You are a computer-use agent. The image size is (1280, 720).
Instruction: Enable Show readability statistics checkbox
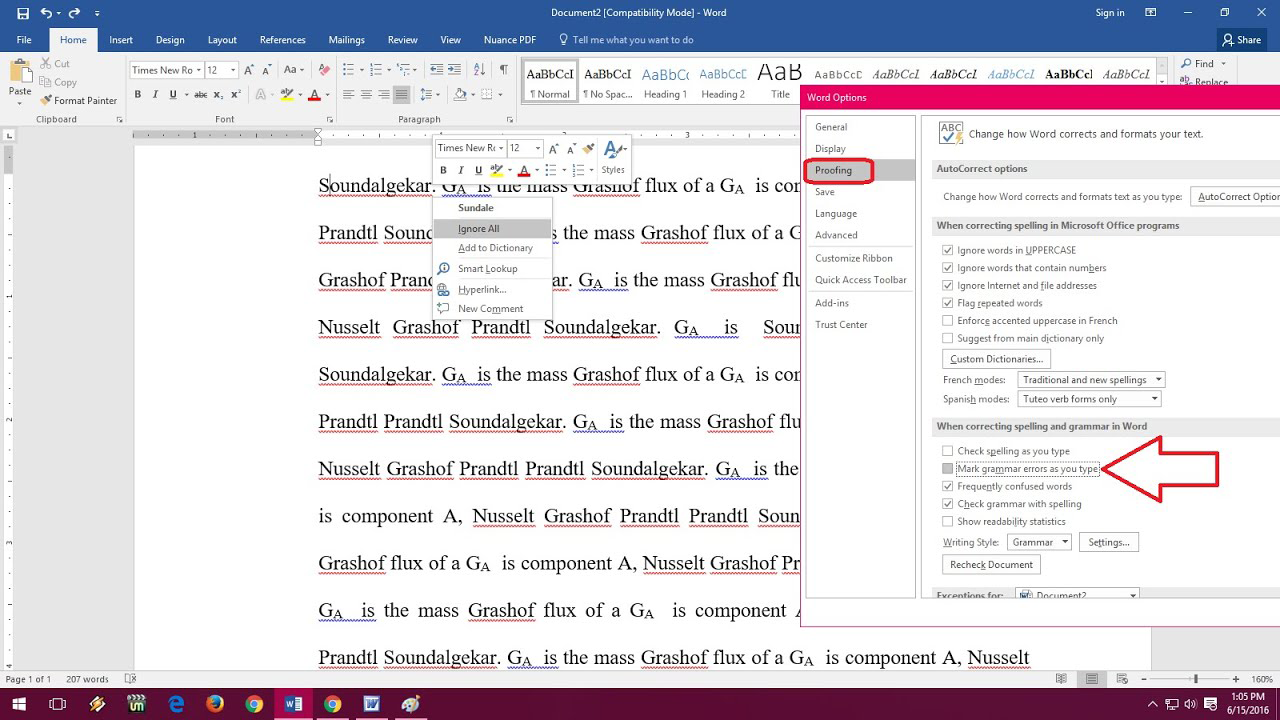tap(948, 522)
